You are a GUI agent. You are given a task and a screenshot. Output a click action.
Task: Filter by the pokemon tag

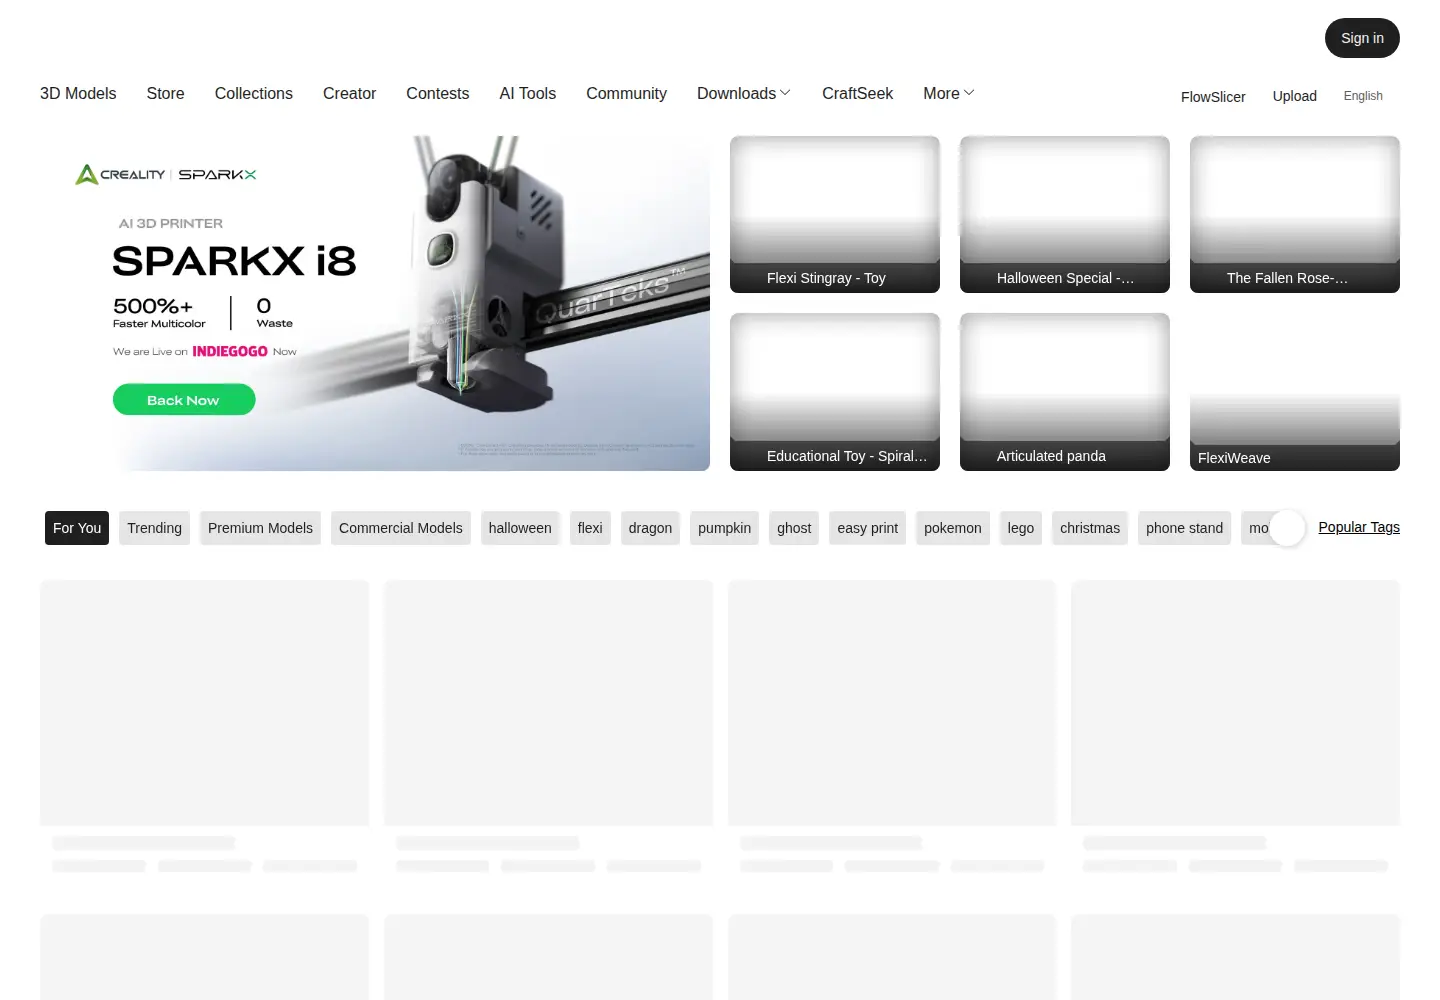(952, 528)
